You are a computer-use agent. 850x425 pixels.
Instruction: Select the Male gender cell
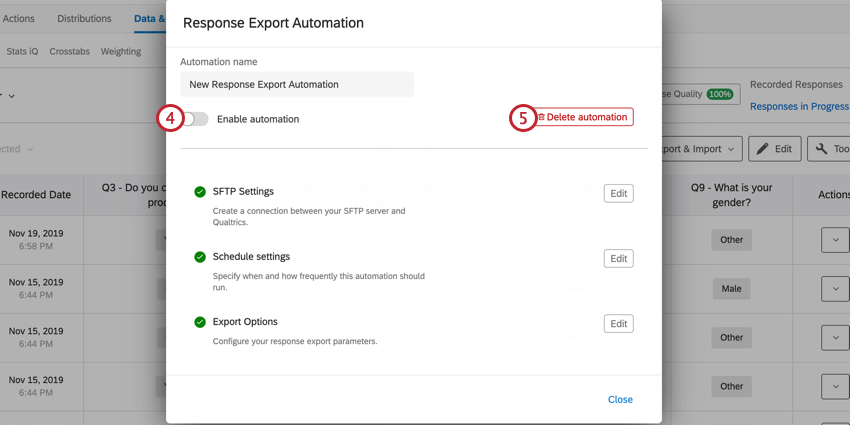[x=731, y=289]
